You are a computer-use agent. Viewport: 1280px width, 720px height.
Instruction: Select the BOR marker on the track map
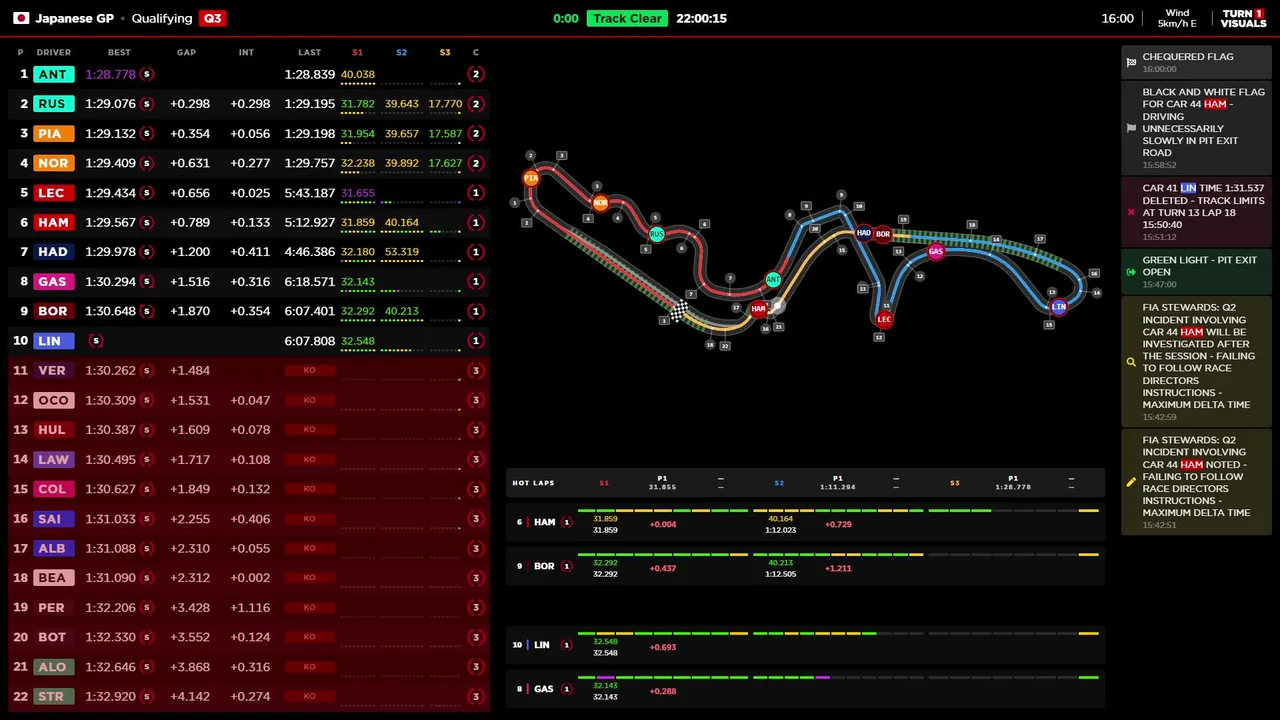[x=883, y=234]
